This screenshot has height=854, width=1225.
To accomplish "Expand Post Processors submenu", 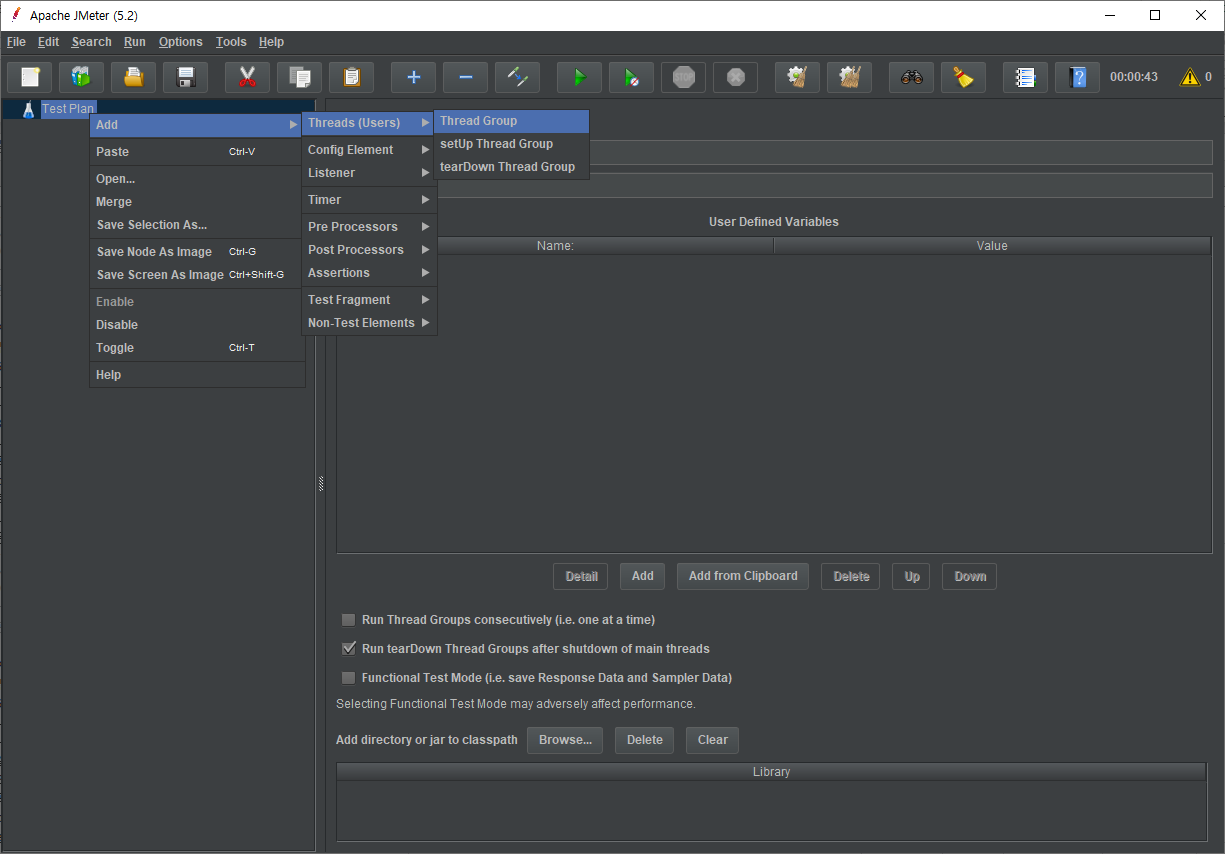I will tap(369, 250).
